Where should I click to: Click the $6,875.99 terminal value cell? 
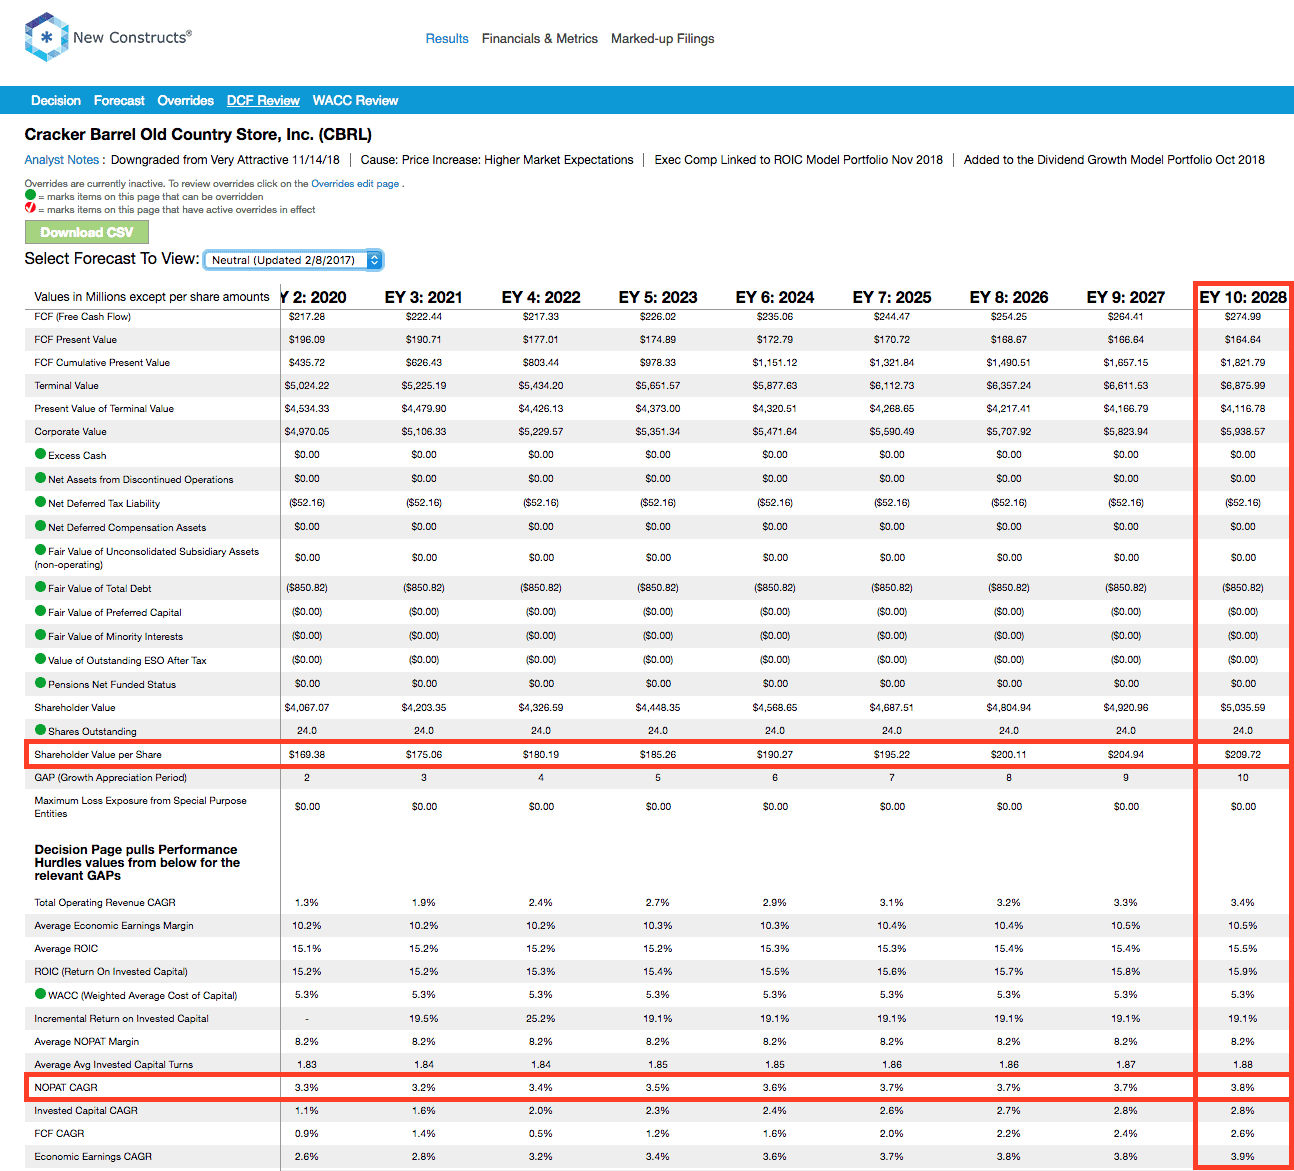click(1243, 386)
